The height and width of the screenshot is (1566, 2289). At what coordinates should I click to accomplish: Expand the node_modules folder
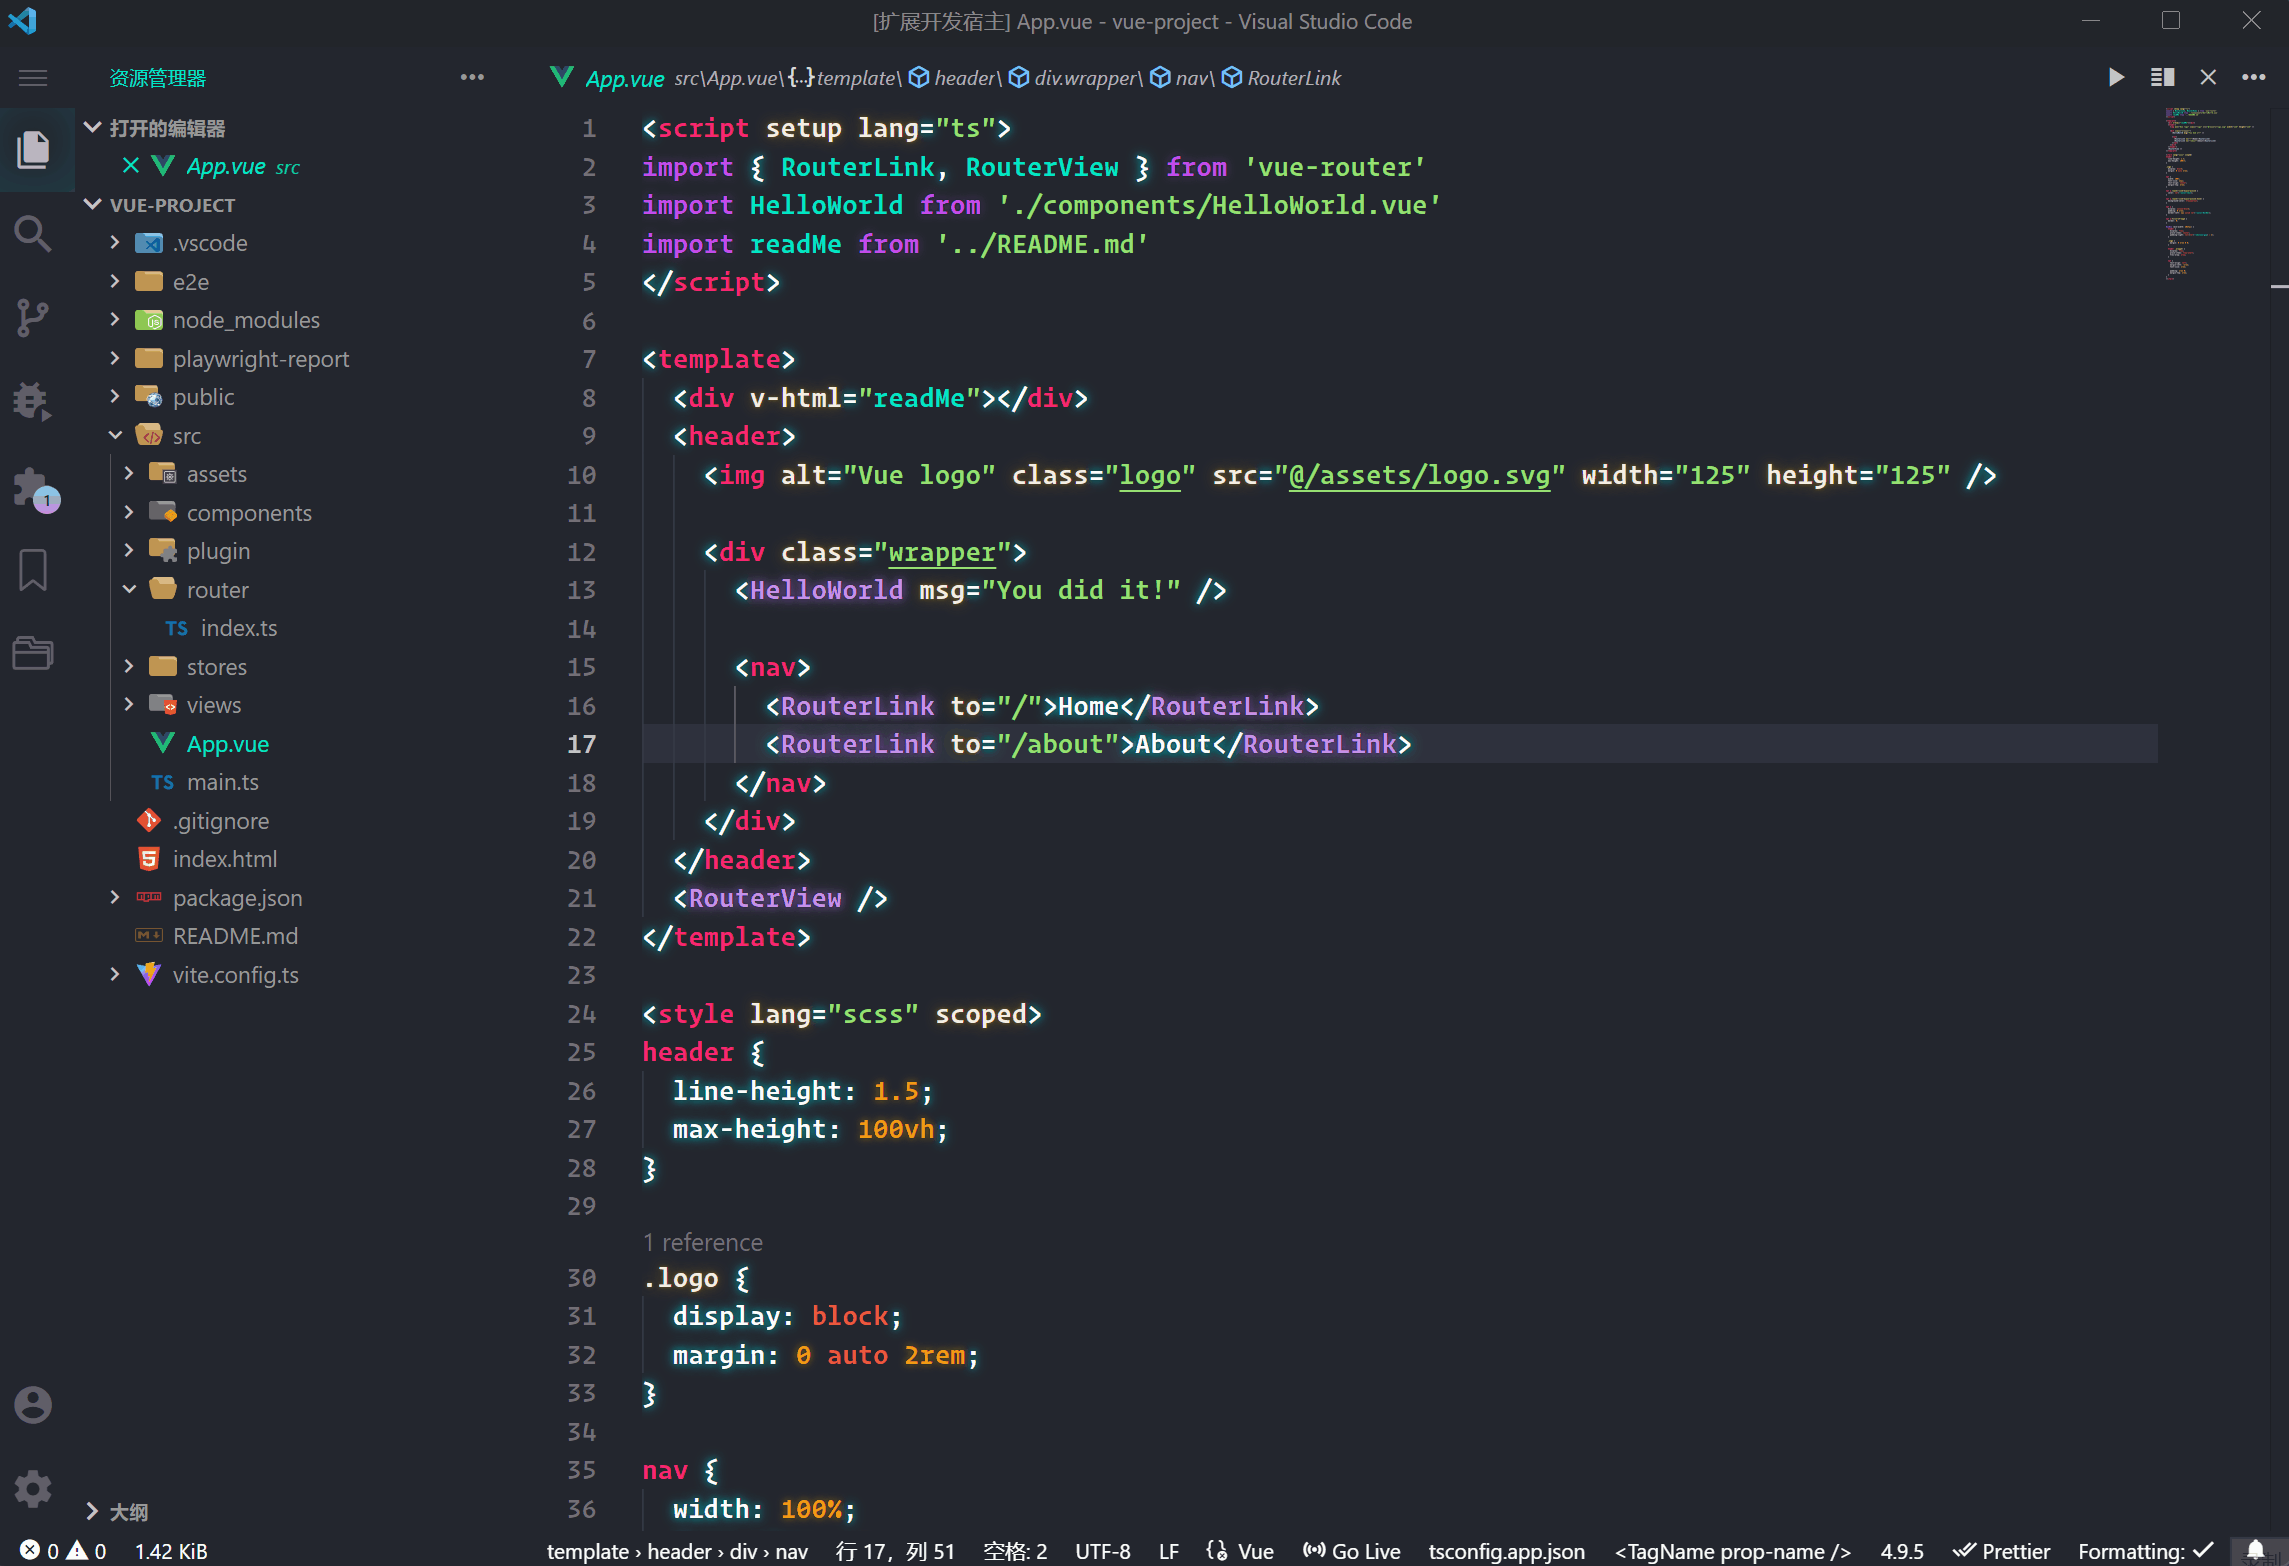115,319
